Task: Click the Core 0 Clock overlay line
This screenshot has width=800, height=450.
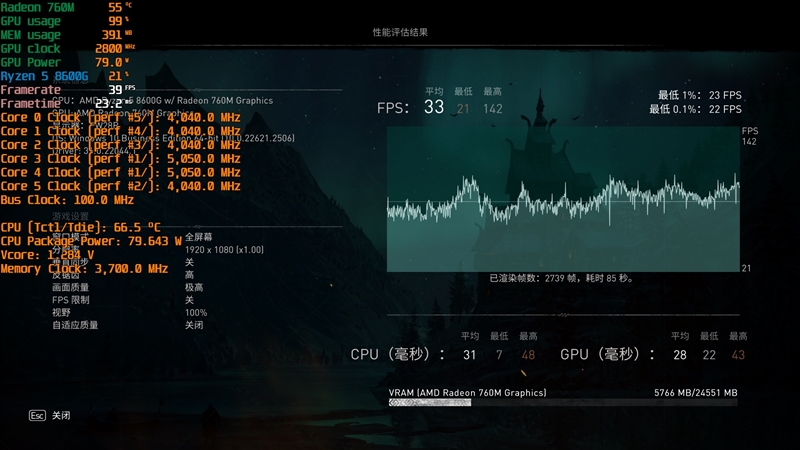Action: (x=120, y=117)
